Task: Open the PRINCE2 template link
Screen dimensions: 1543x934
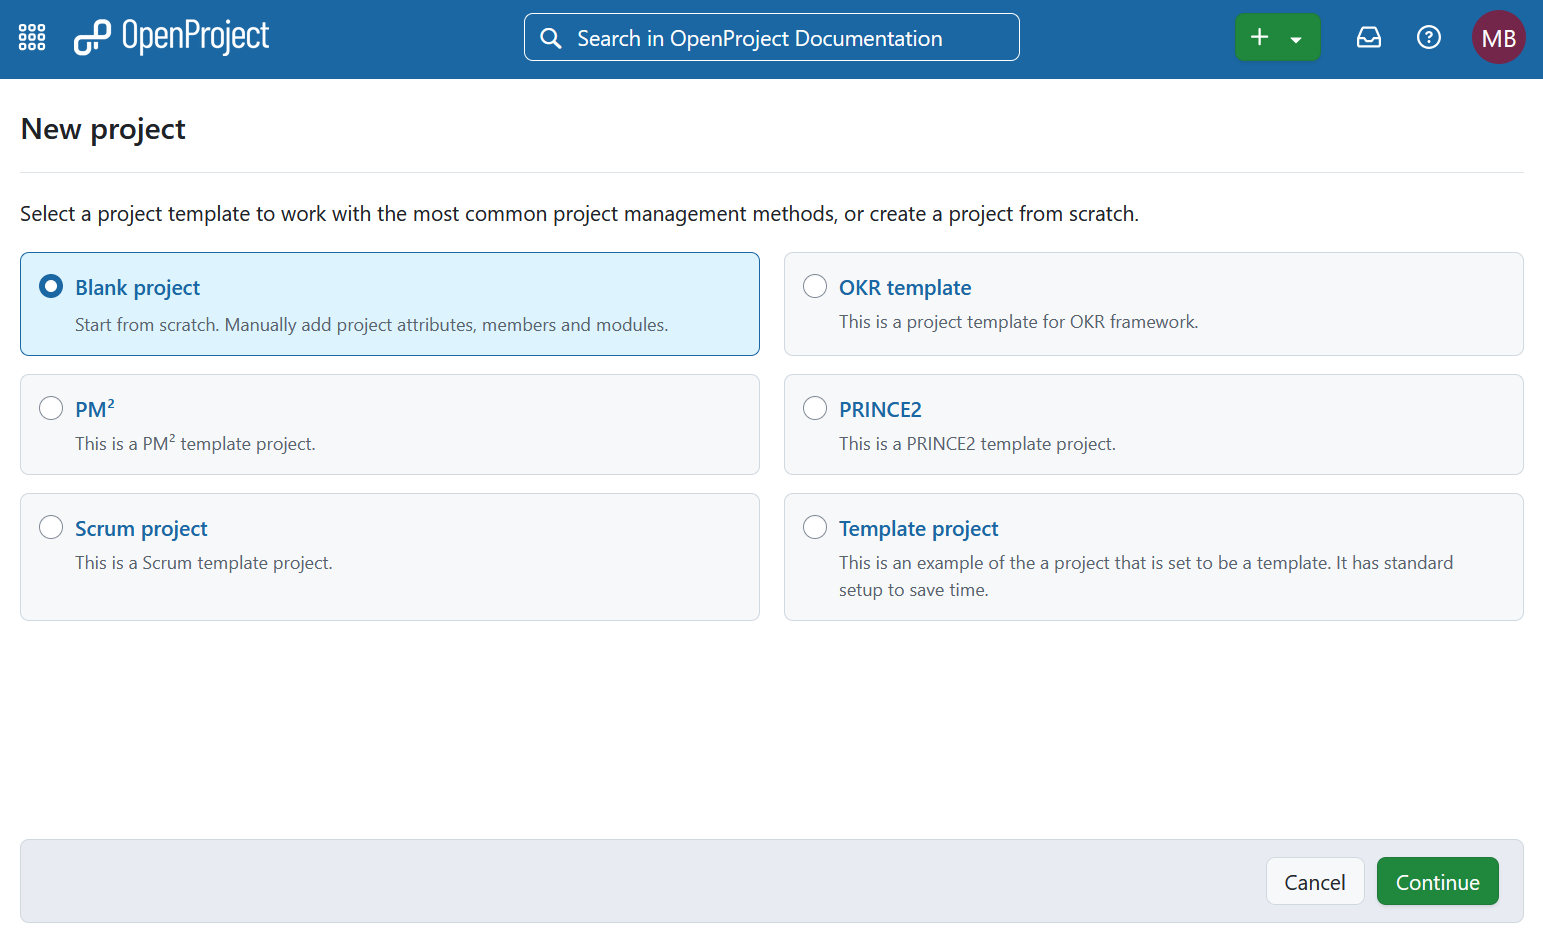Action: [x=880, y=409]
